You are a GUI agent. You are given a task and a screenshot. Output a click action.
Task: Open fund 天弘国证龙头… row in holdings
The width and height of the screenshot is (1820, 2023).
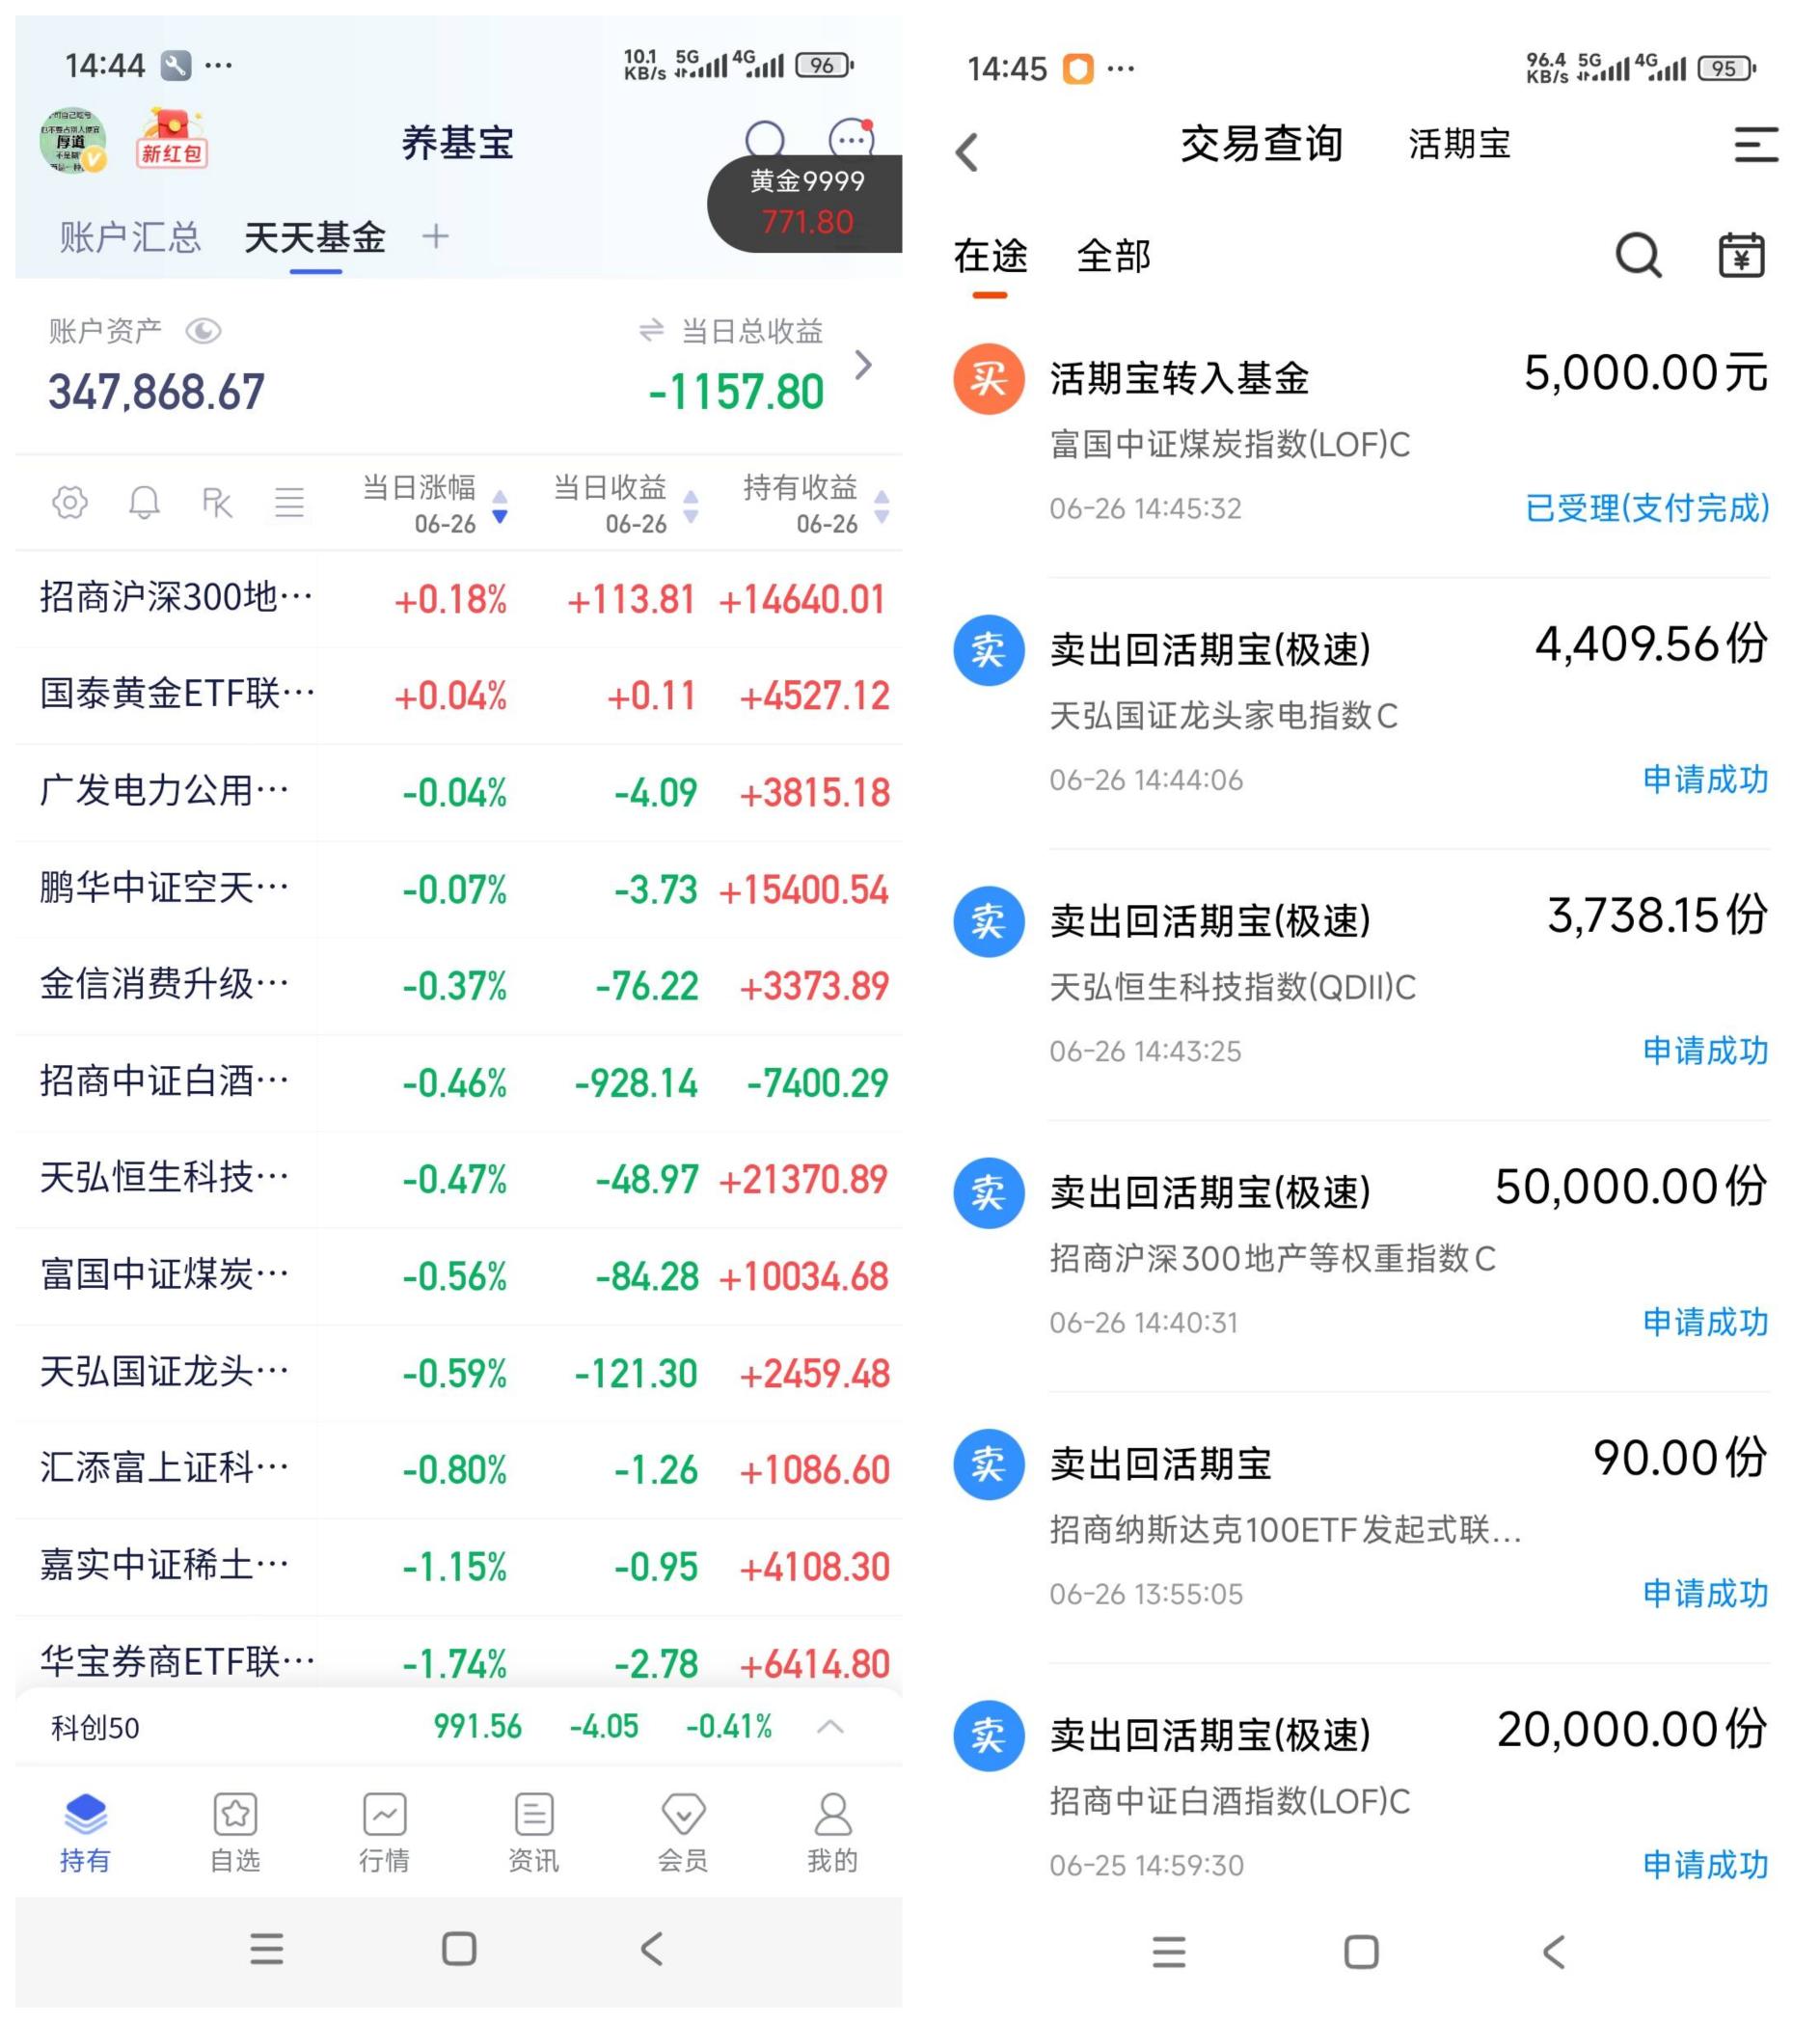[459, 1373]
